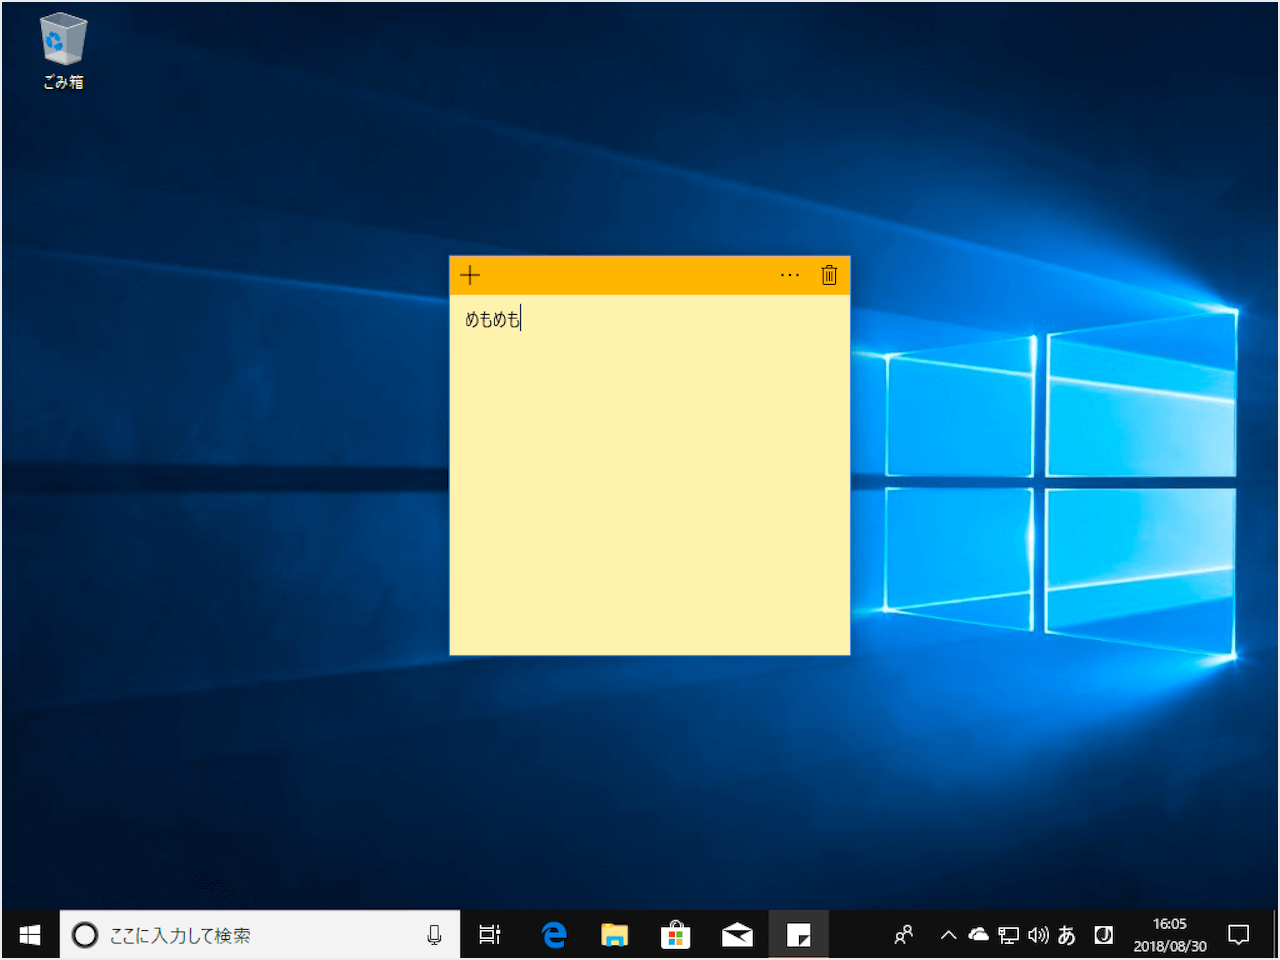The height and width of the screenshot is (960, 1280).
Task: Open the network status tray icon
Action: [x=1008, y=935]
